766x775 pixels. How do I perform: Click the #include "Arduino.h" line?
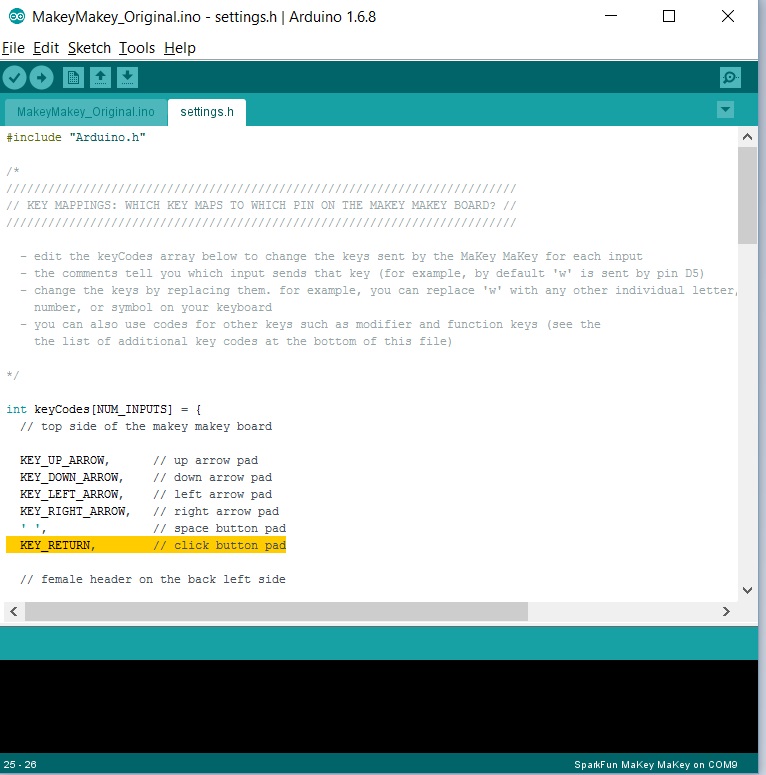(x=76, y=137)
